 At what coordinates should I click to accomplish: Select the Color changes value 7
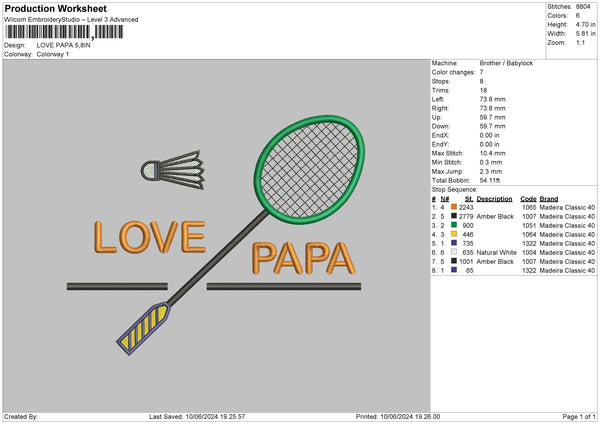coord(481,72)
